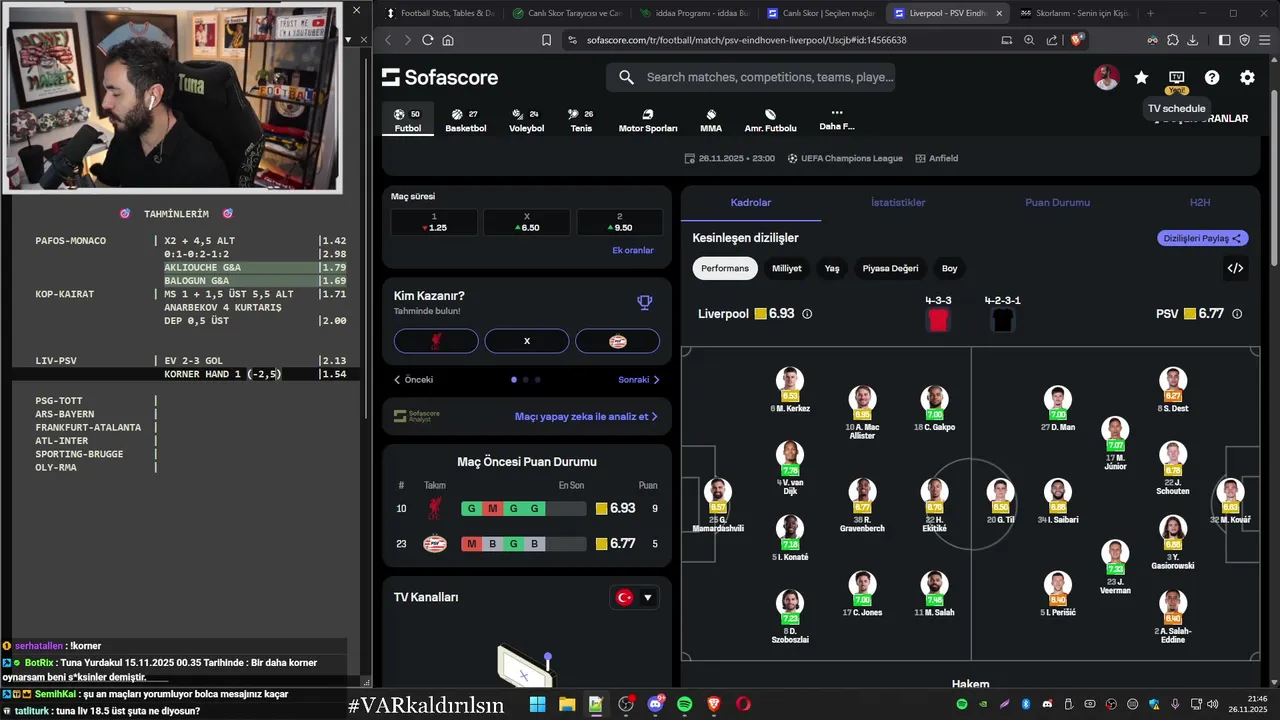
Task: Open Liverpool row in Maç Öncesi Puan Durumu
Action: click(527, 508)
